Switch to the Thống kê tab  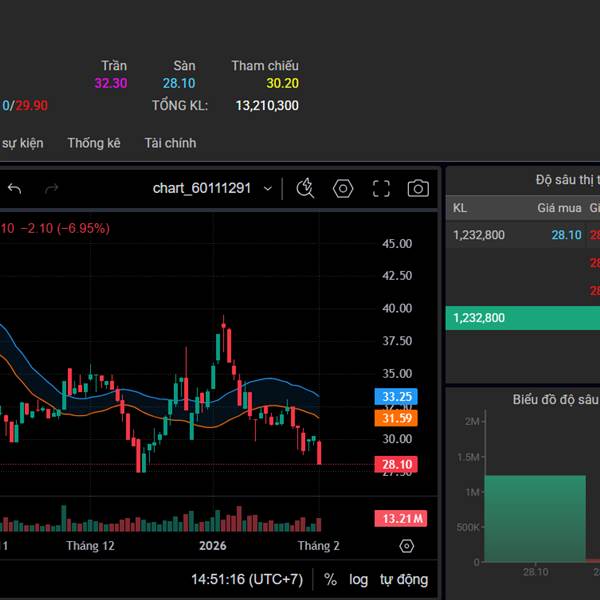click(94, 143)
